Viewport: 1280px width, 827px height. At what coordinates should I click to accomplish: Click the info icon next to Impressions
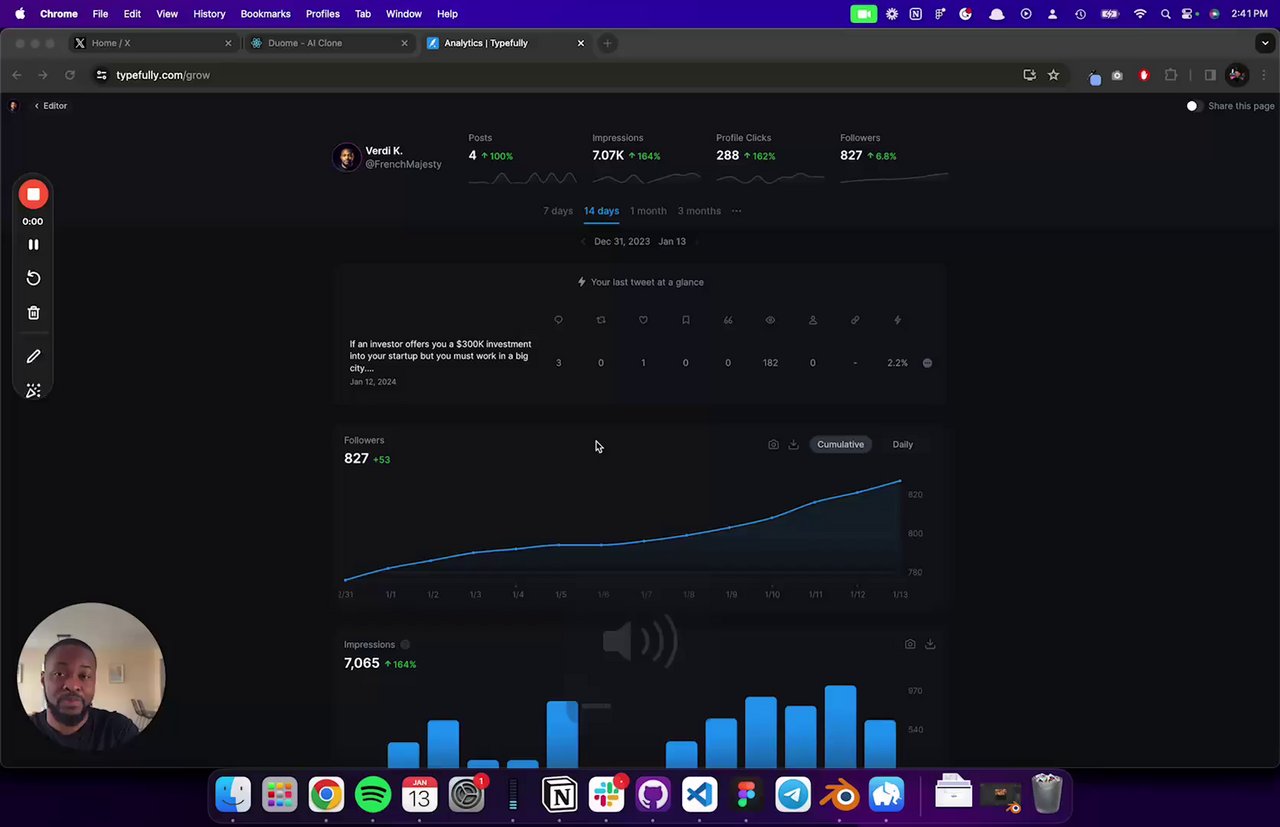click(x=405, y=645)
